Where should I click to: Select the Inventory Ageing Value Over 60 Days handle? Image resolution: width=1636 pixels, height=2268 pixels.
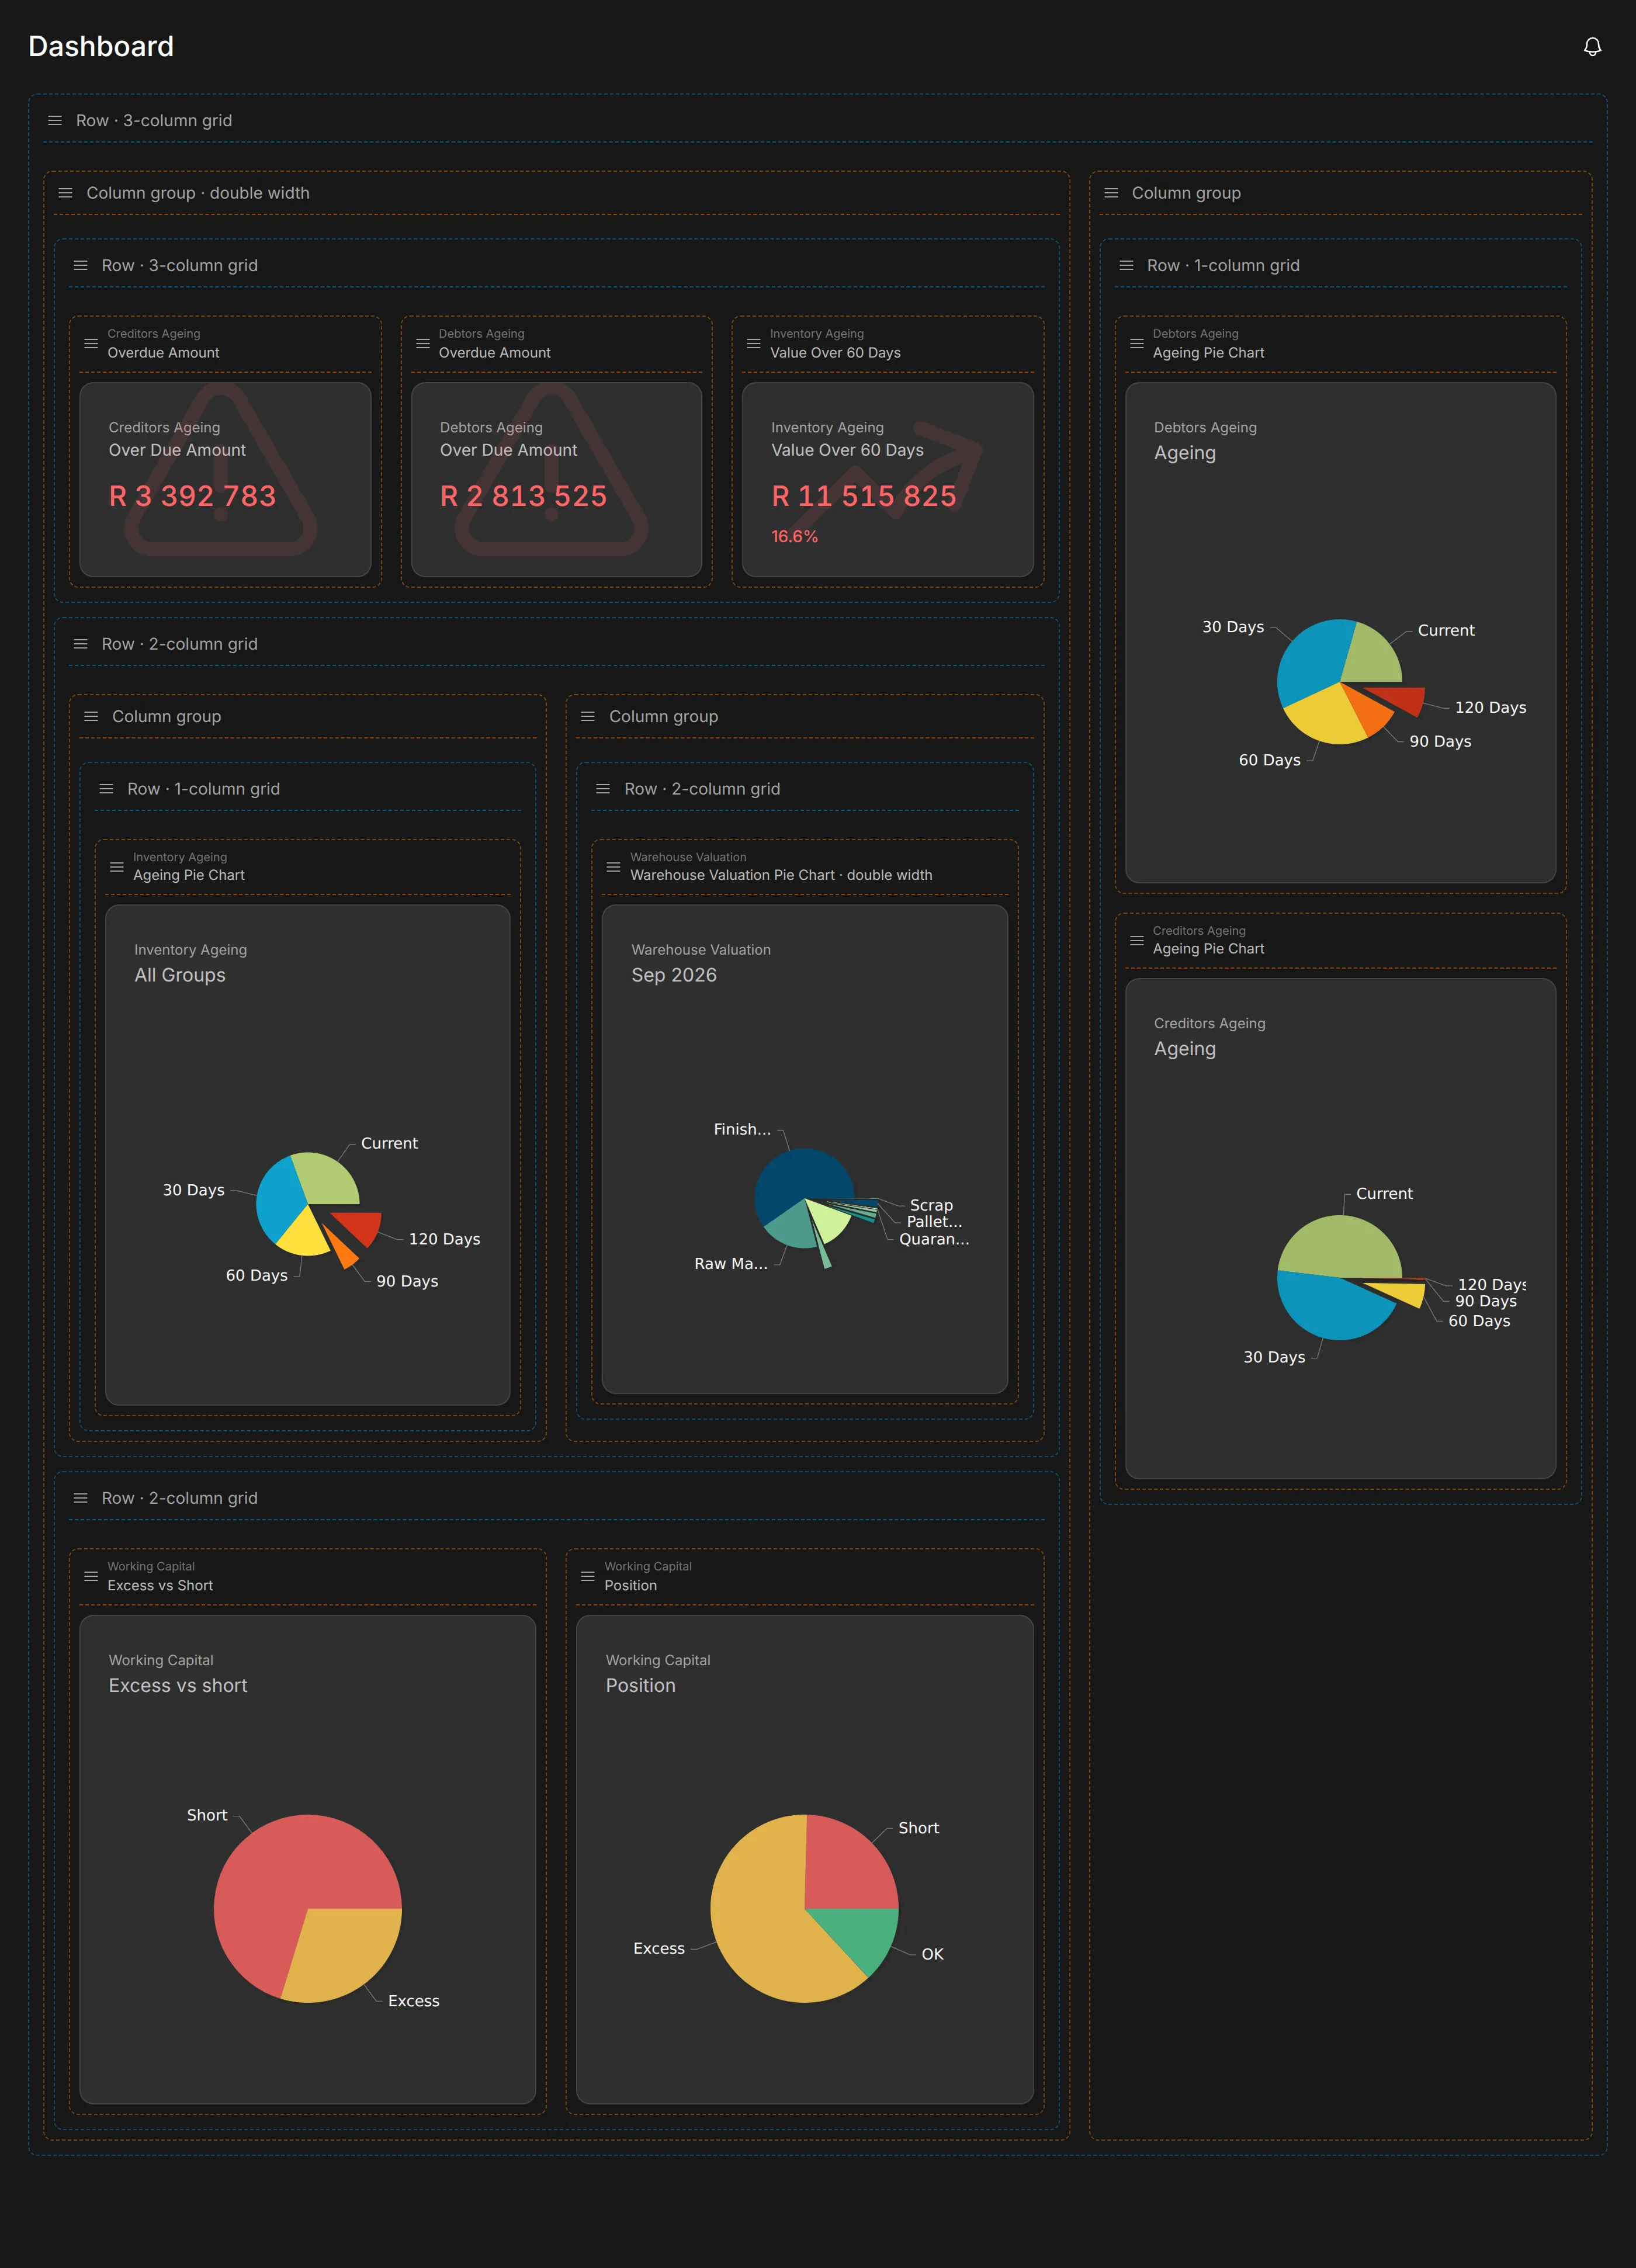click(x=753, y=343)
